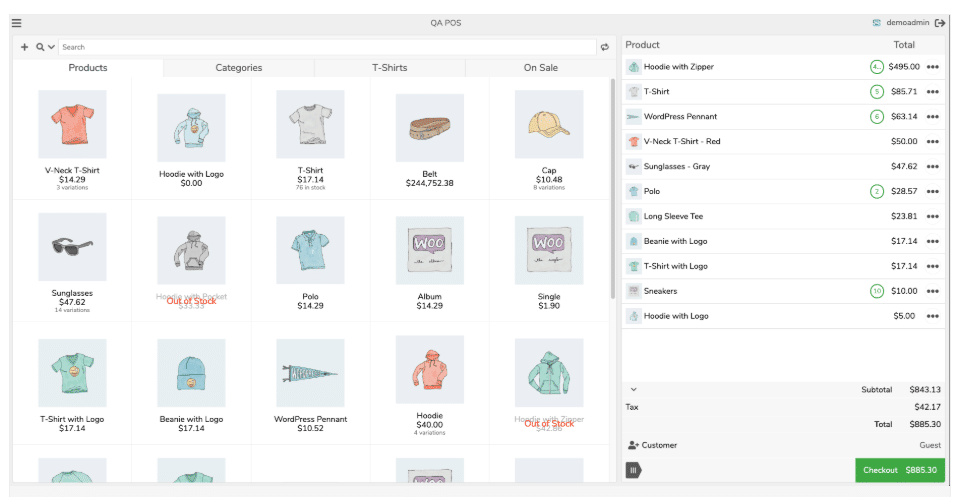Click the green Checkout button

tap(900, 470)
